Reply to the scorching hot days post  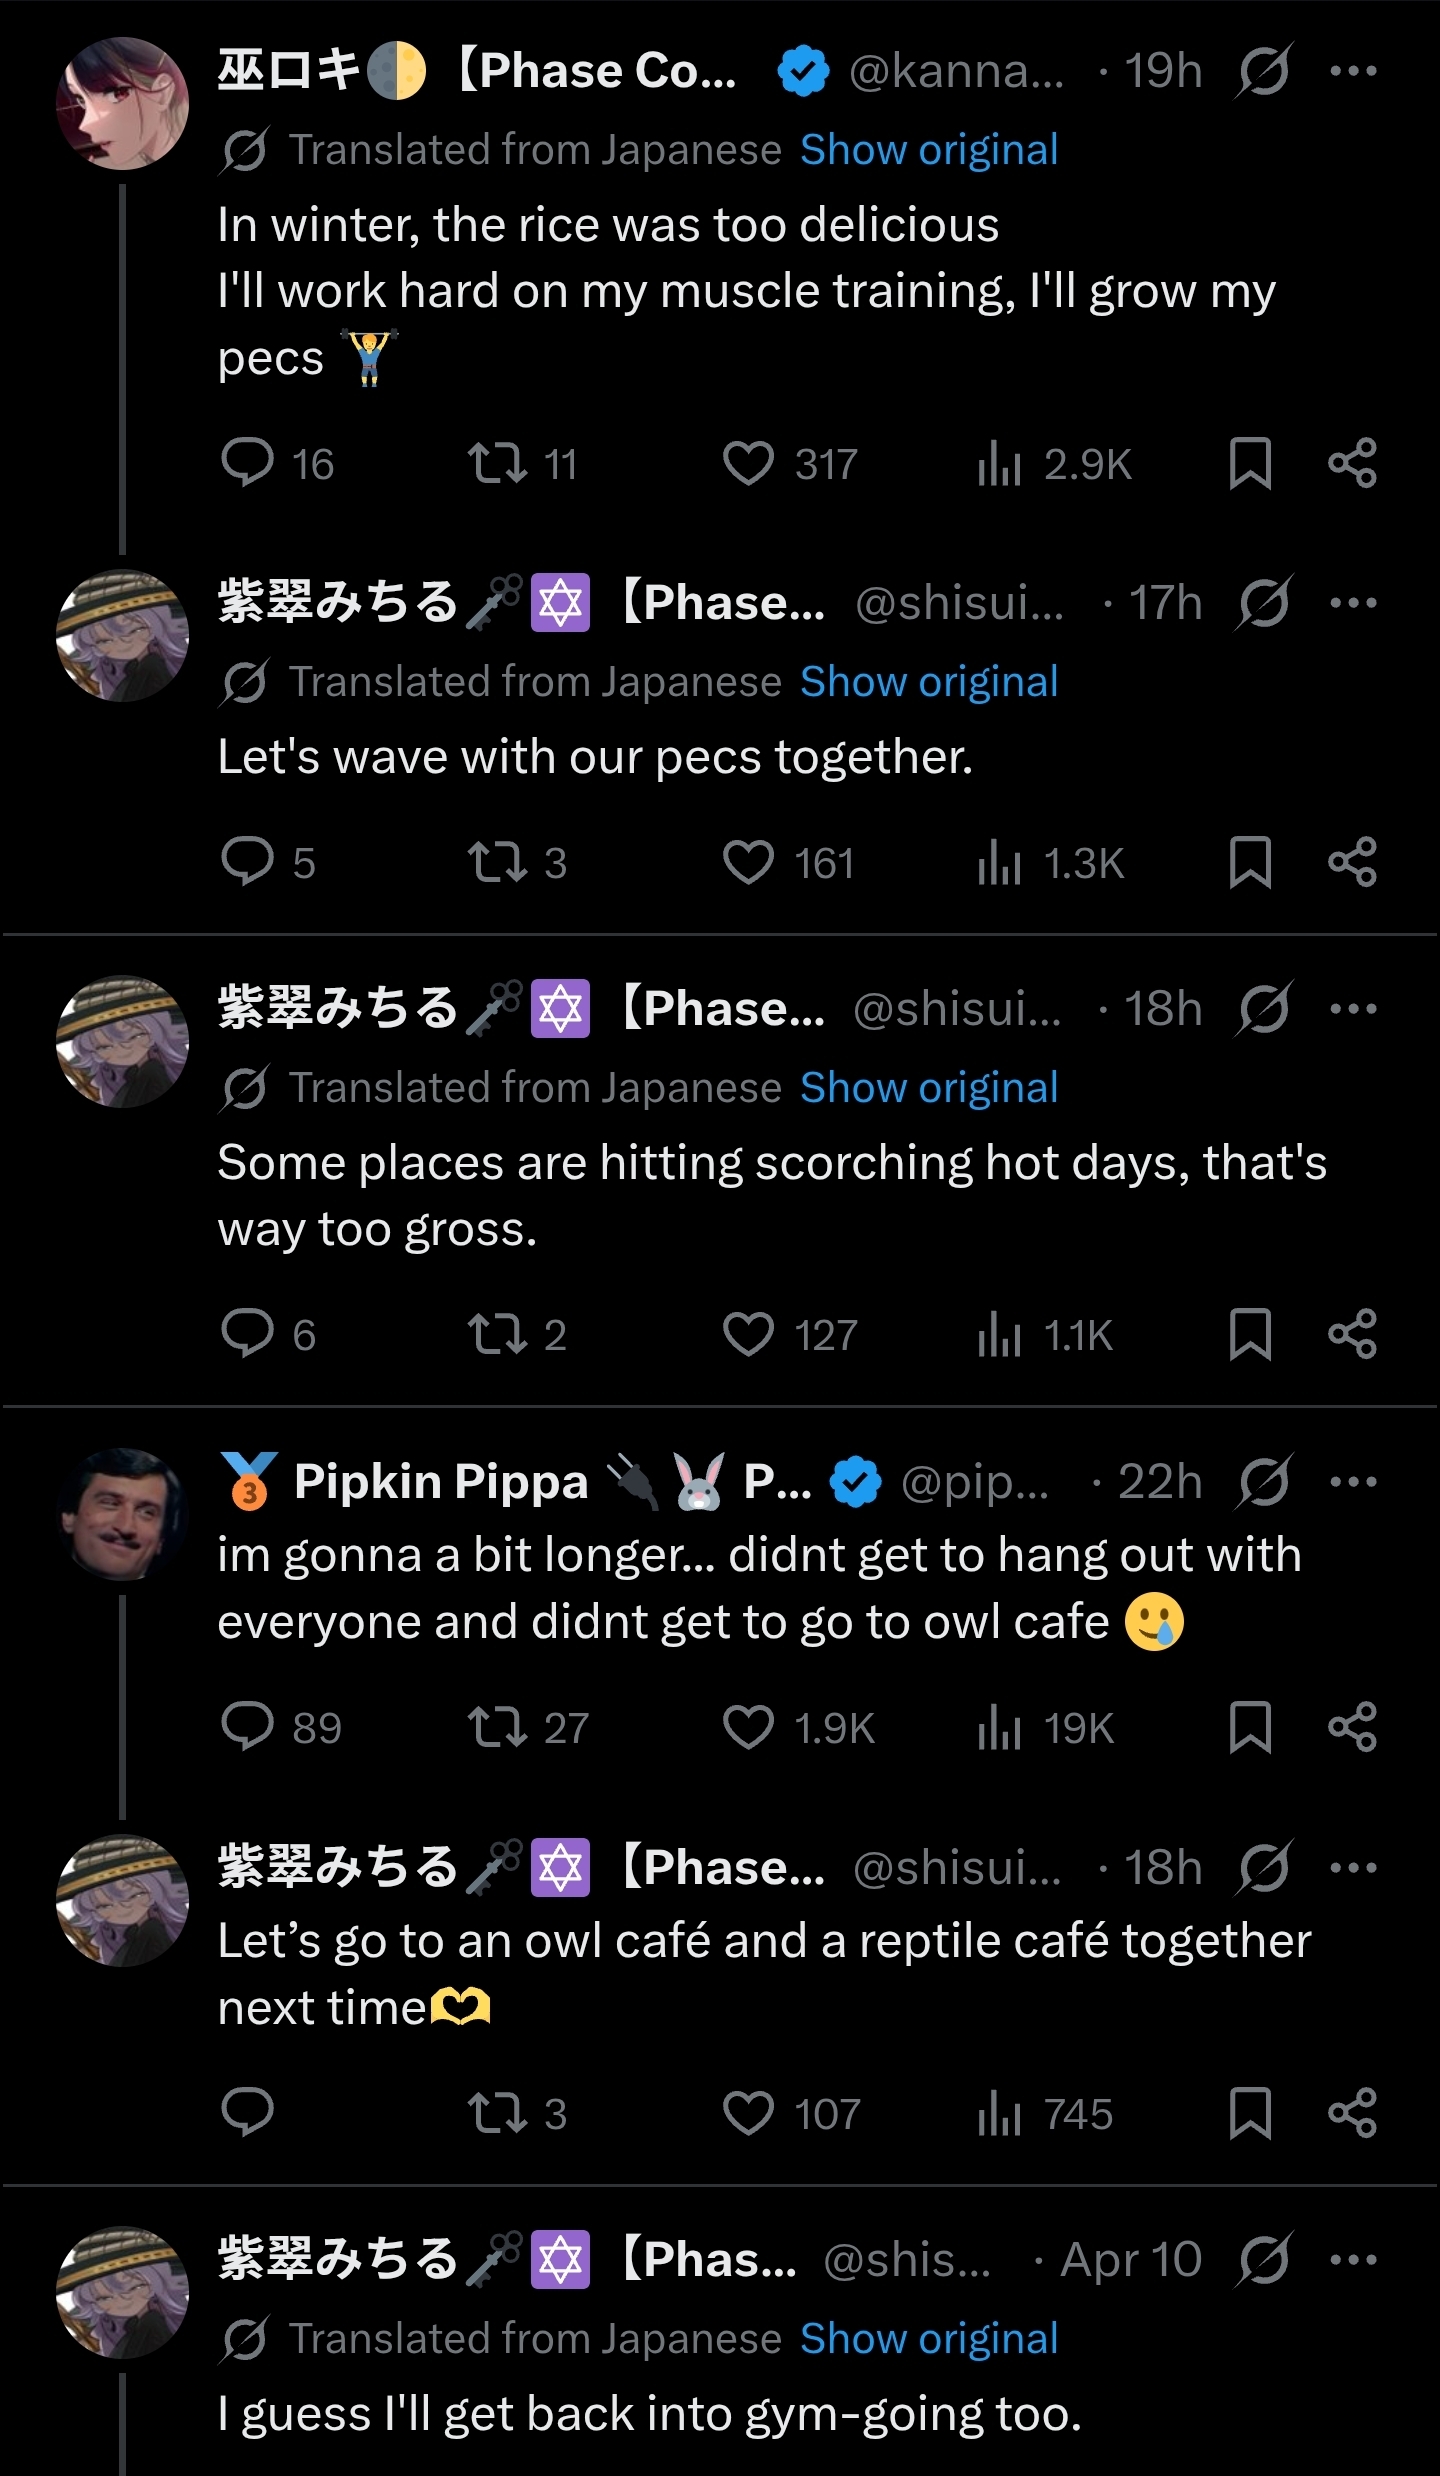pyautogui.click(x=268, y=1335)
